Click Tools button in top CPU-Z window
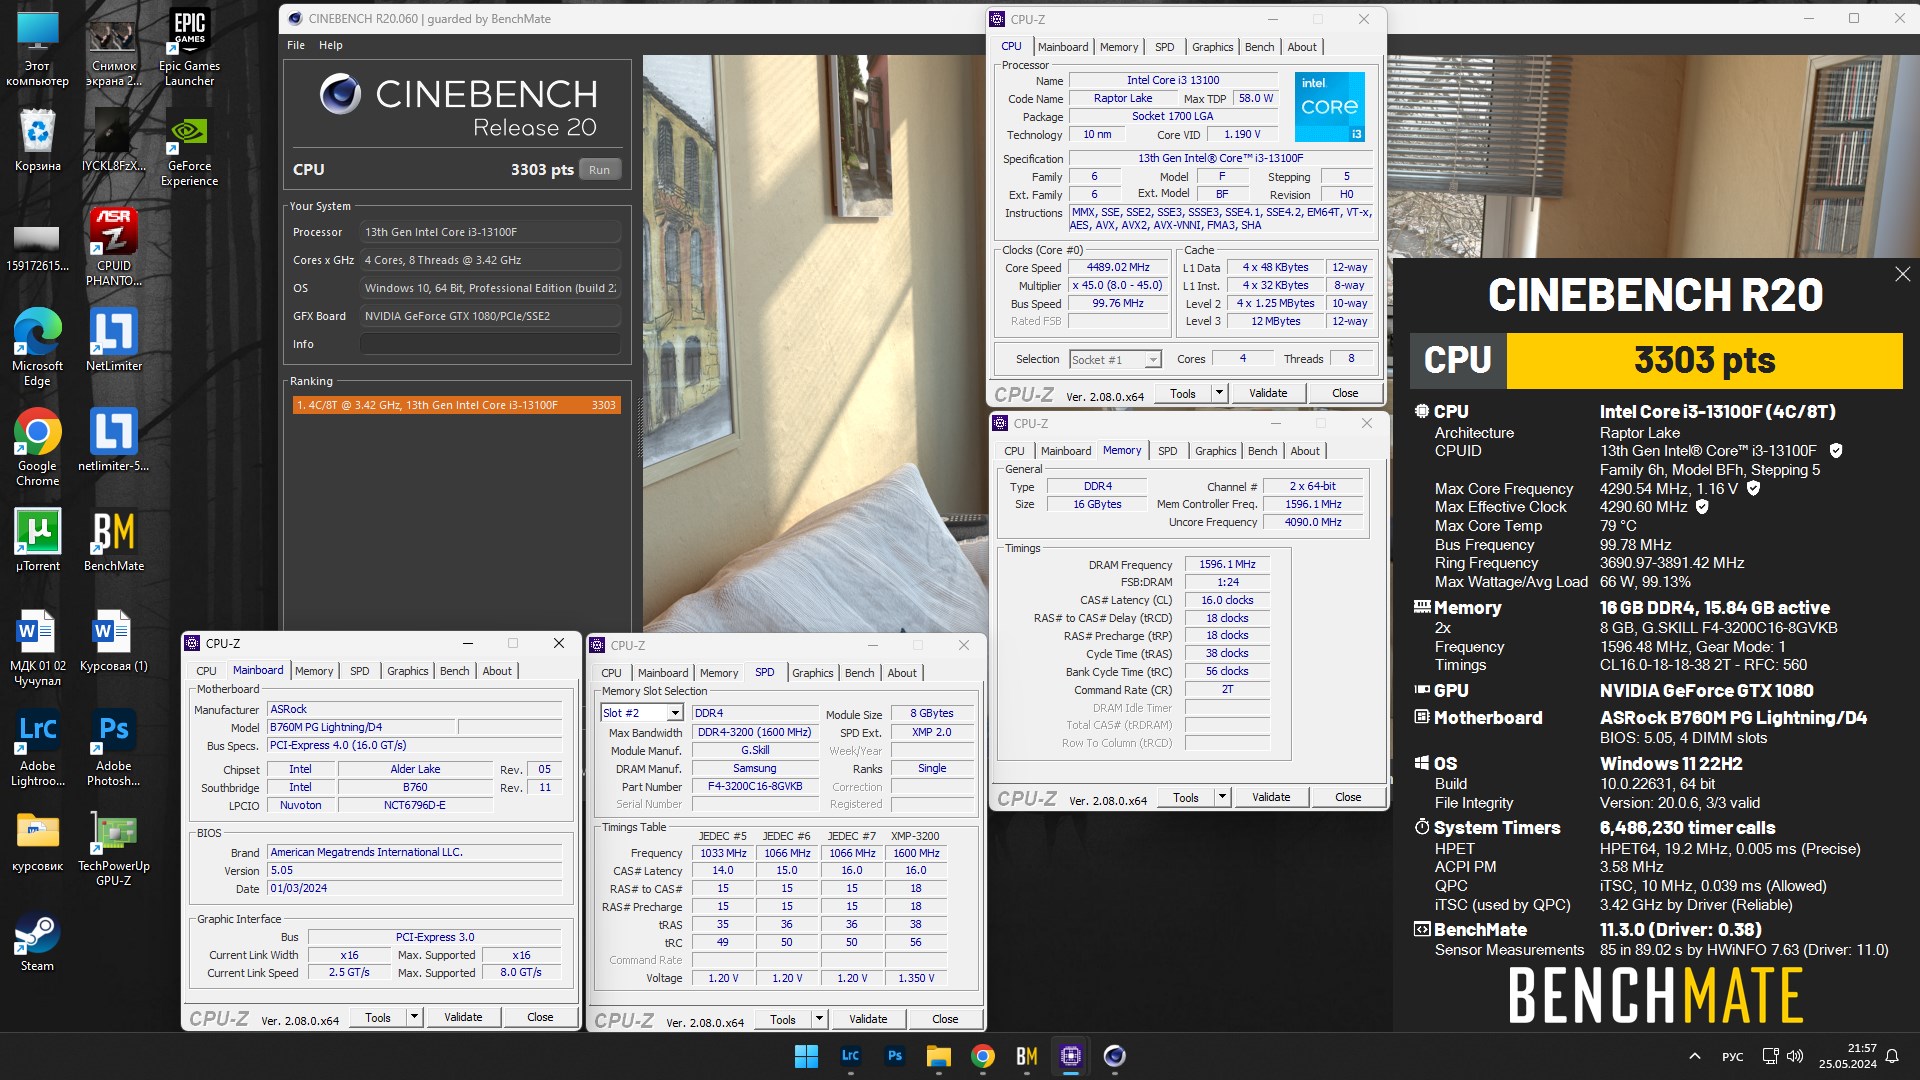1920x1080 pixels. pos(1183,393)
